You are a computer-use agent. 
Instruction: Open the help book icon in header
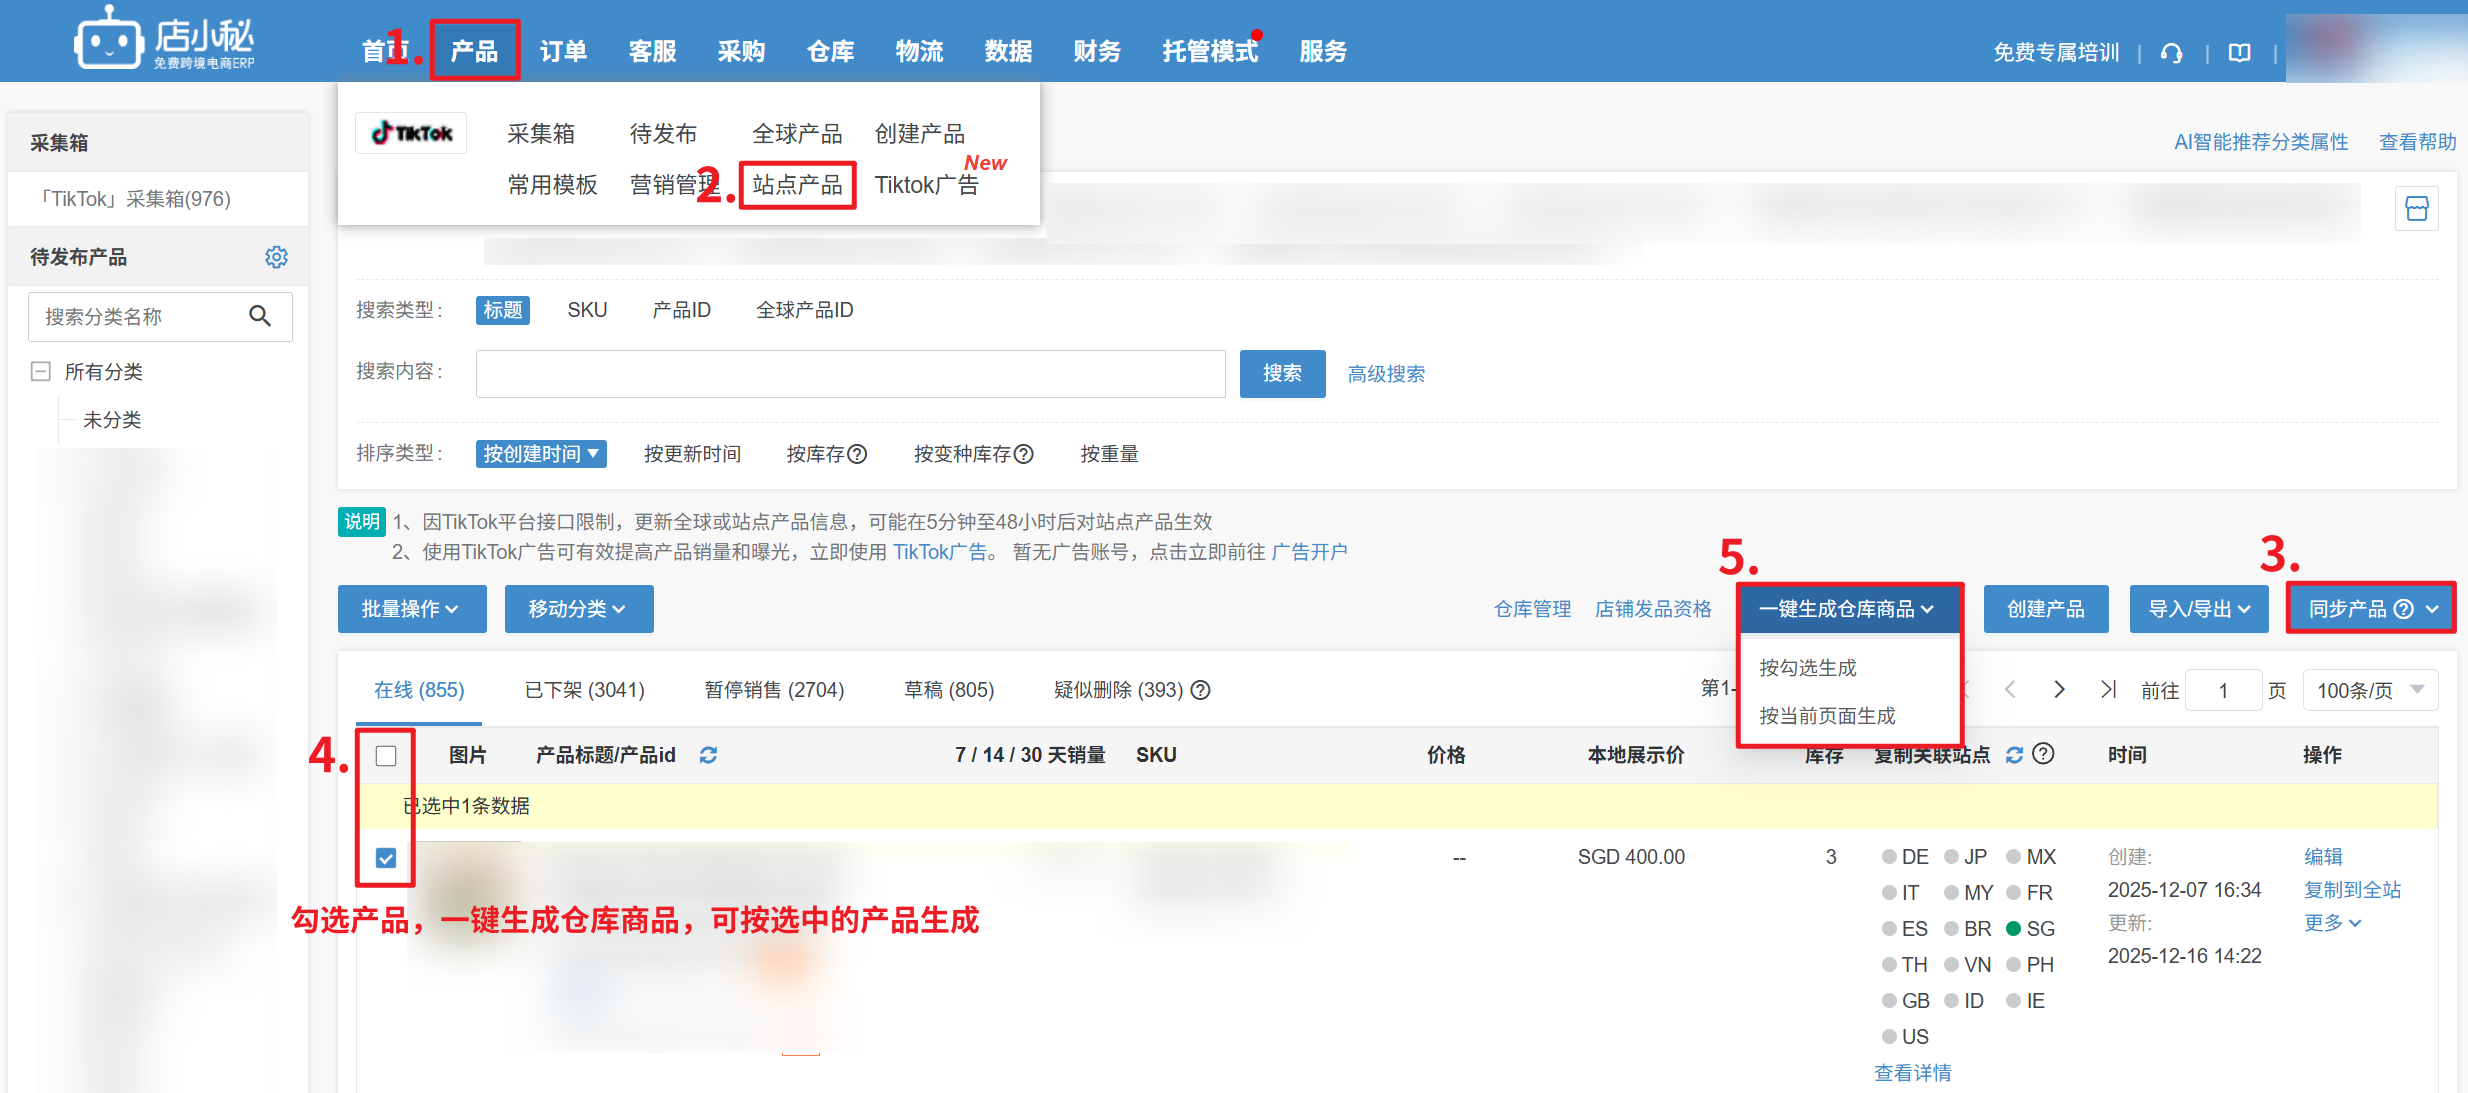point(2240,53)
